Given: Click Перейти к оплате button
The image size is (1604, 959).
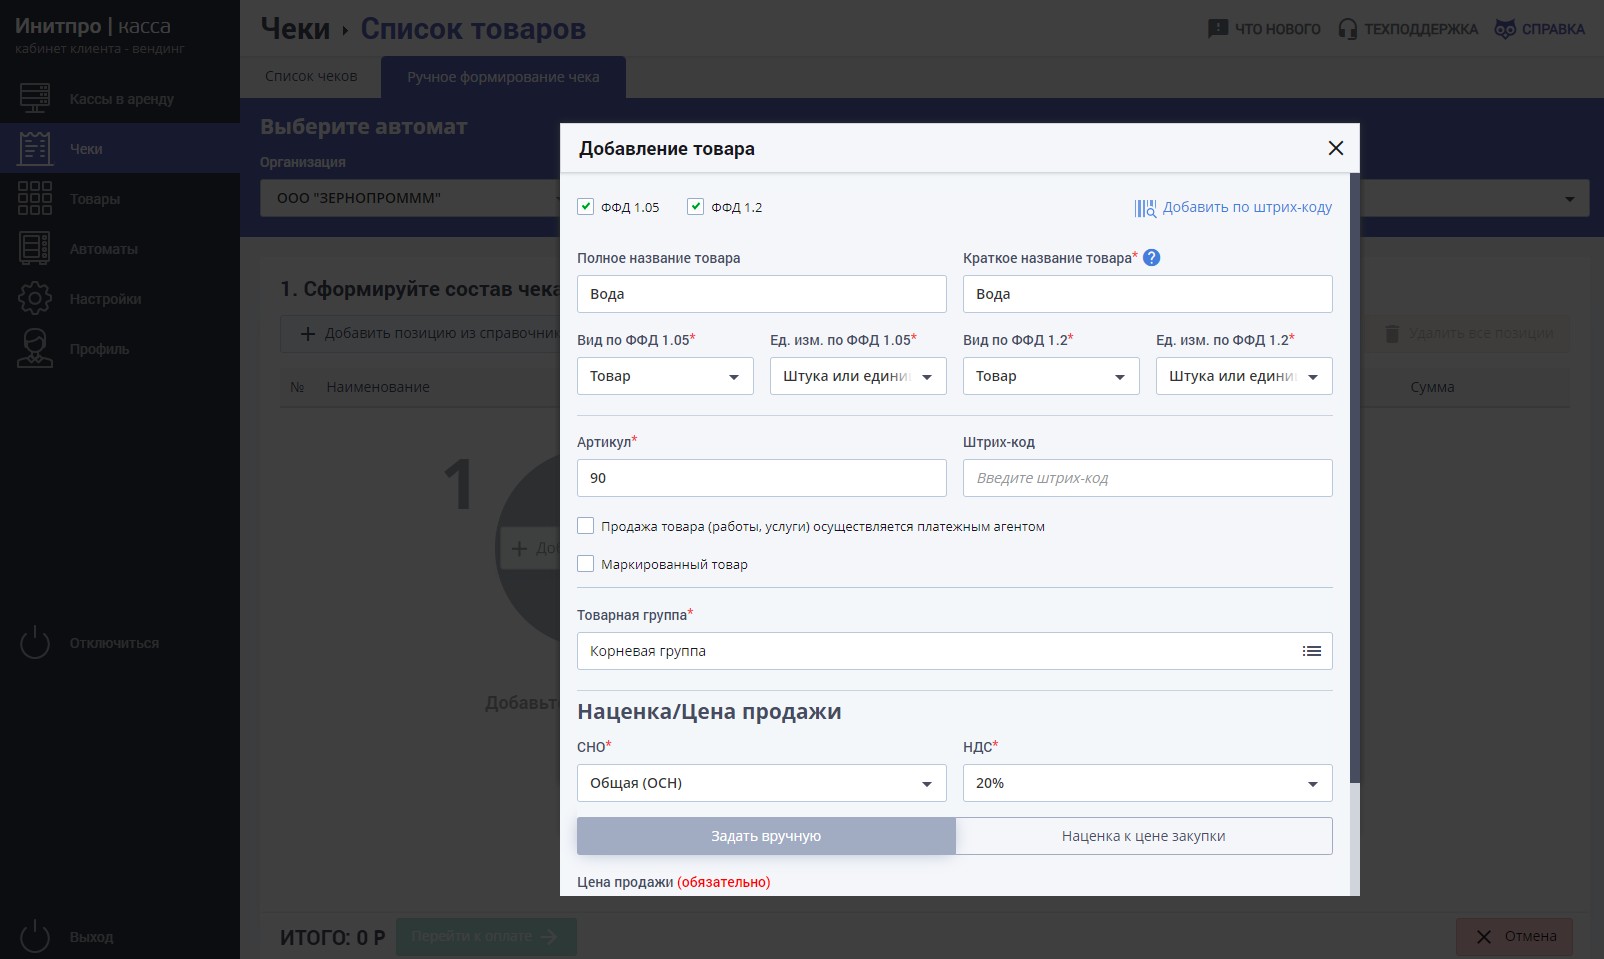Looking at the screenshot, I should (x=486, y=936).
